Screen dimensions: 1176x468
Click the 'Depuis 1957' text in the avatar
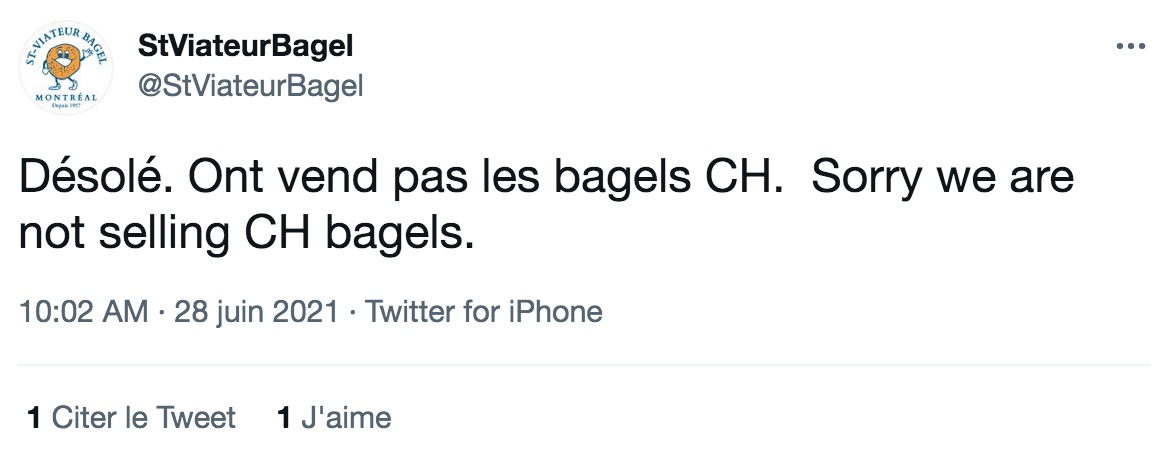66,106
